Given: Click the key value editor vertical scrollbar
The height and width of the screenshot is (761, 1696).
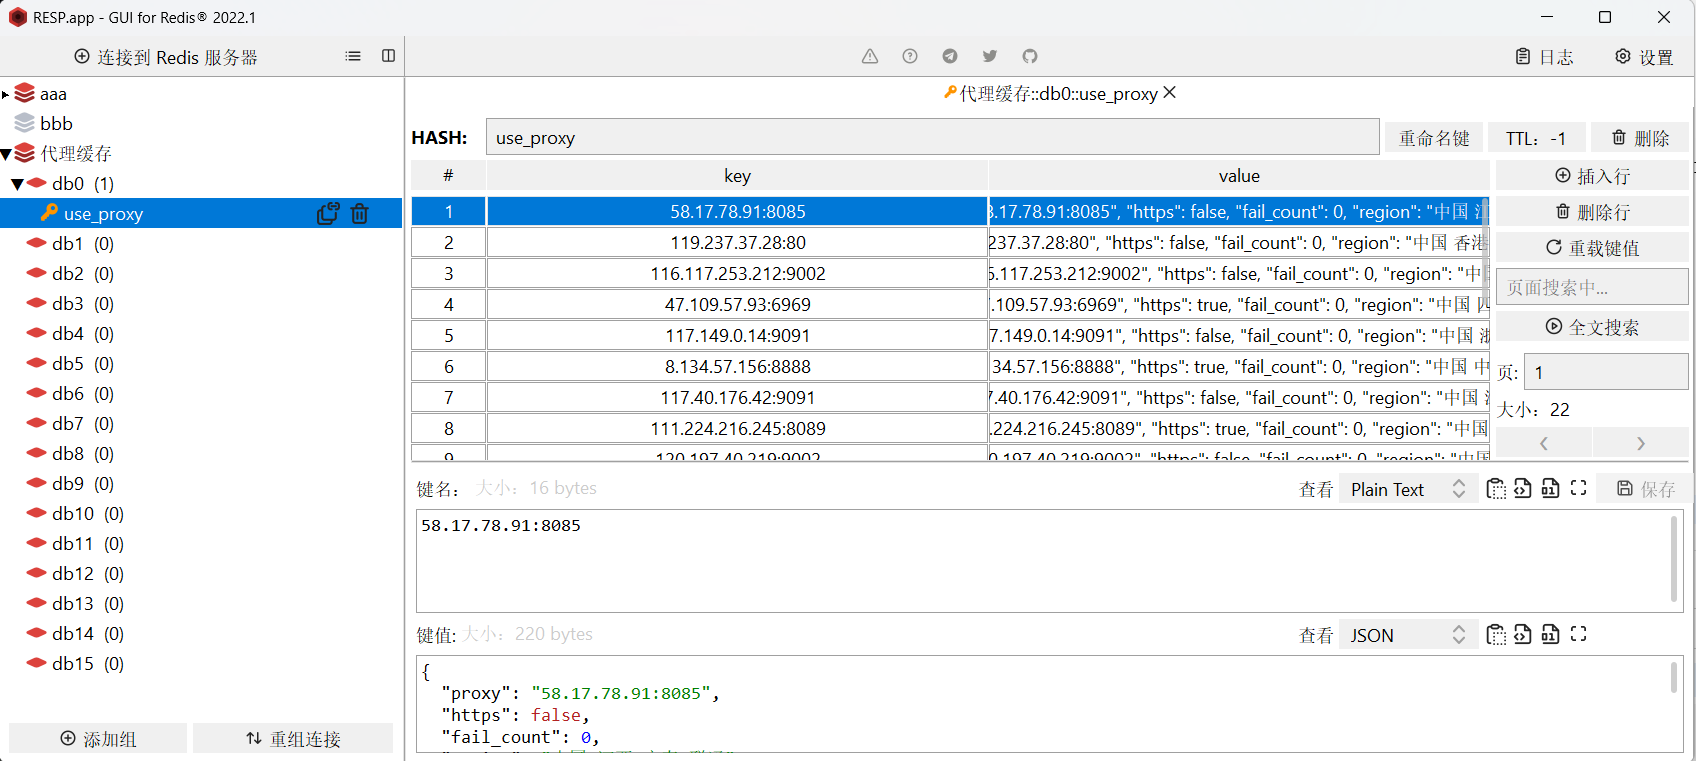Looking at the screenshot, I should point(1675,678).
